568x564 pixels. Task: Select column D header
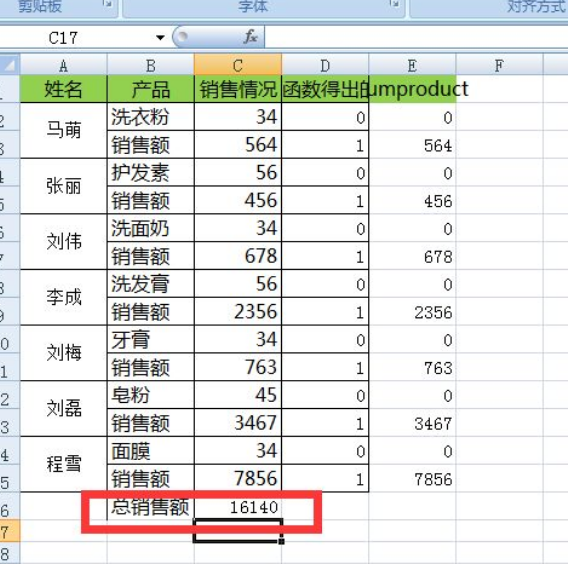click(x=325, y=65)
